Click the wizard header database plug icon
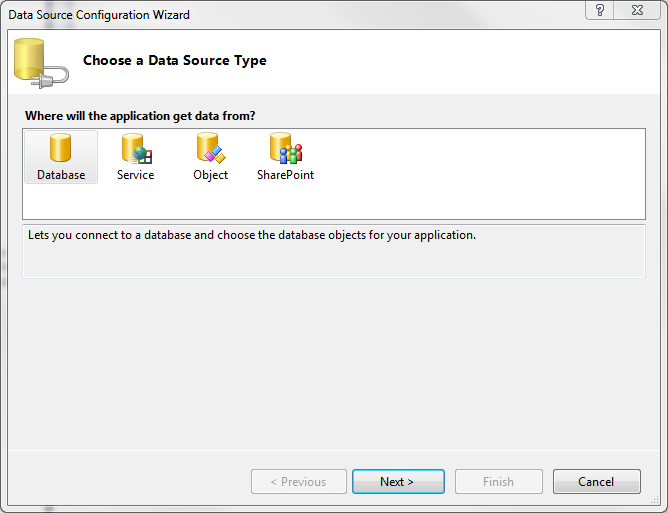 point(40,62)
